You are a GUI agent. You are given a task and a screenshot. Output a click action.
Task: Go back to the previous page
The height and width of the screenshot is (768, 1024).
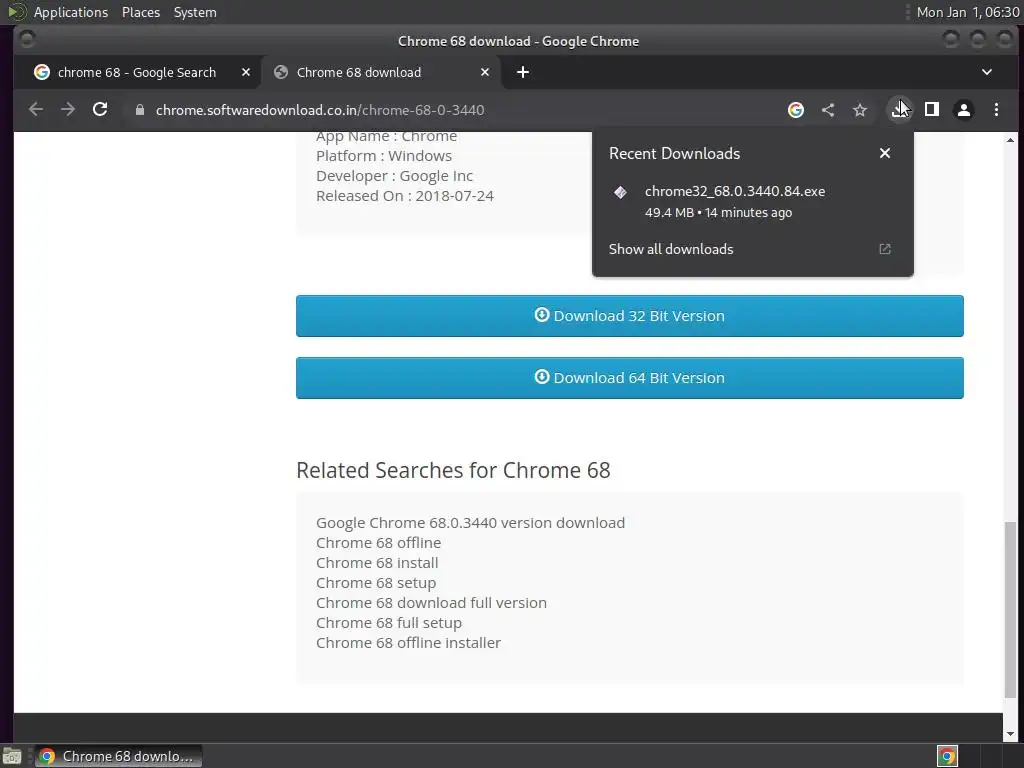coord(36,110)
